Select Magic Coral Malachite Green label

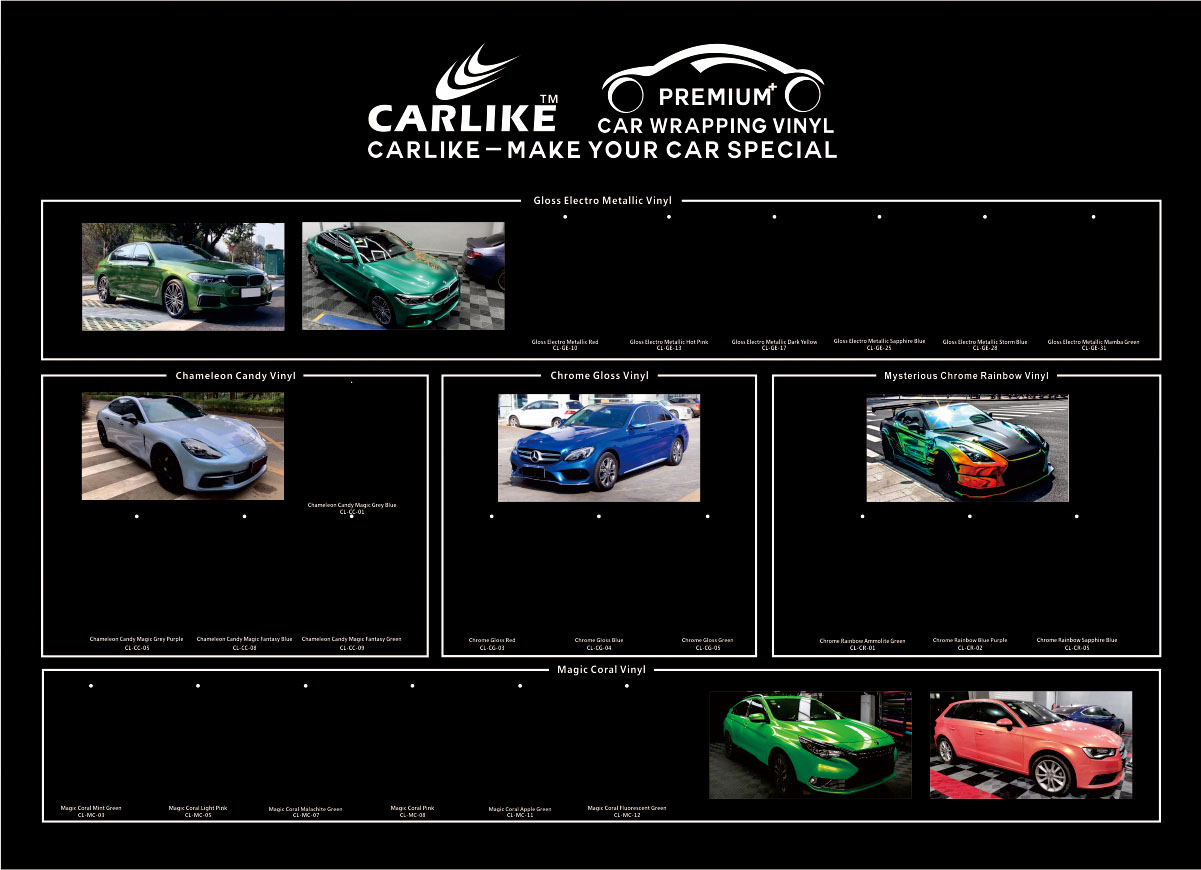pos(306,812)
